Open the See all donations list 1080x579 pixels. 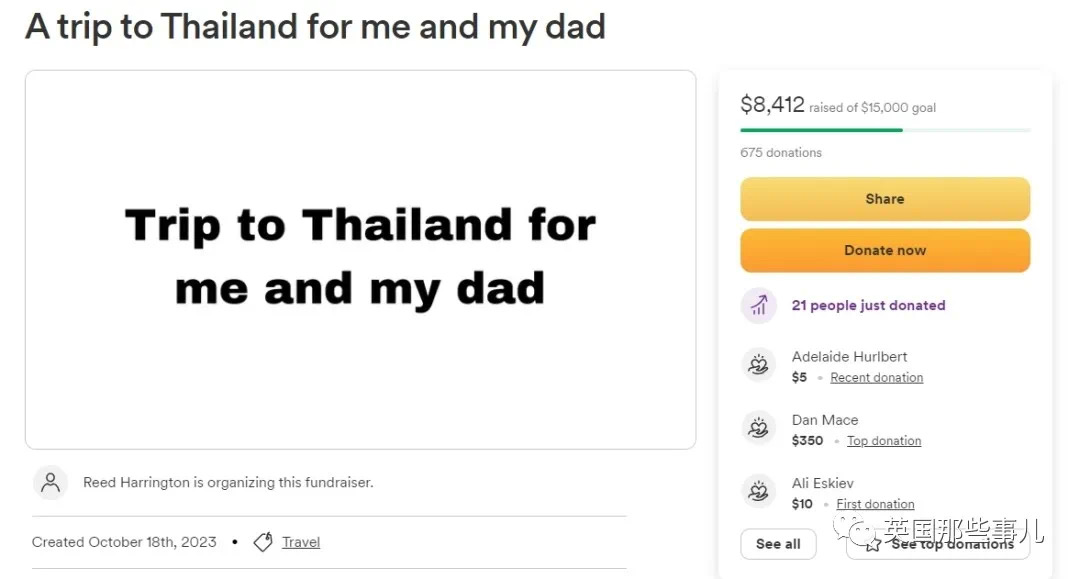coord(778,544)
